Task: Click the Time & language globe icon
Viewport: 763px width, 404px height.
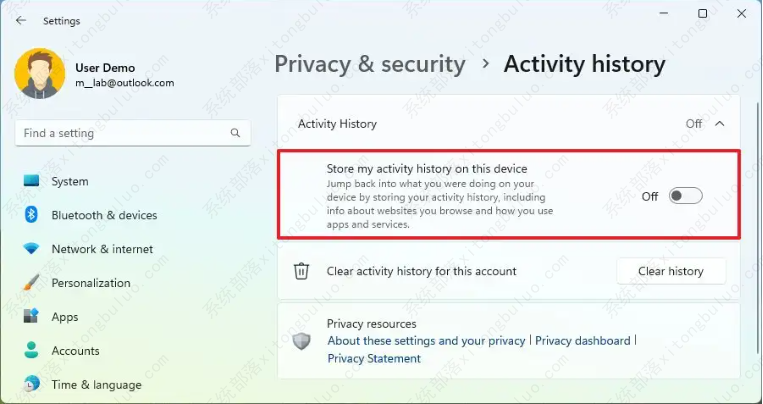Action: (32, 384)
